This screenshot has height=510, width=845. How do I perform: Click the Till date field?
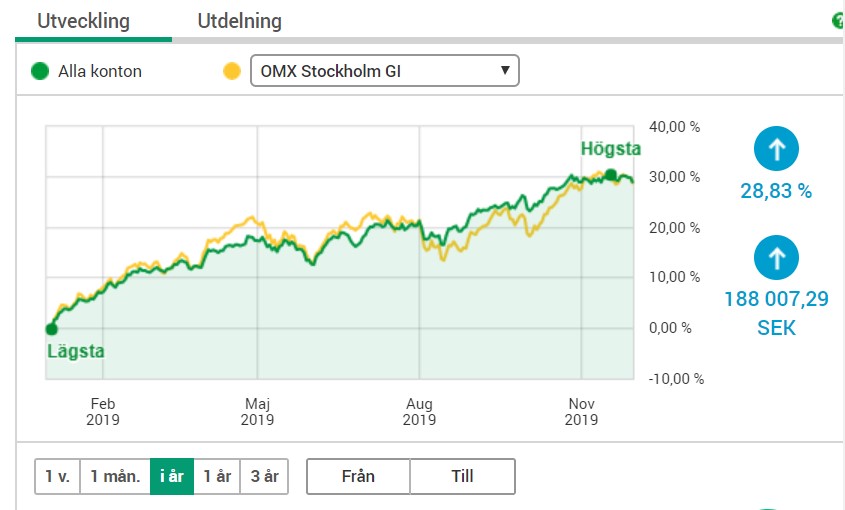462,476
